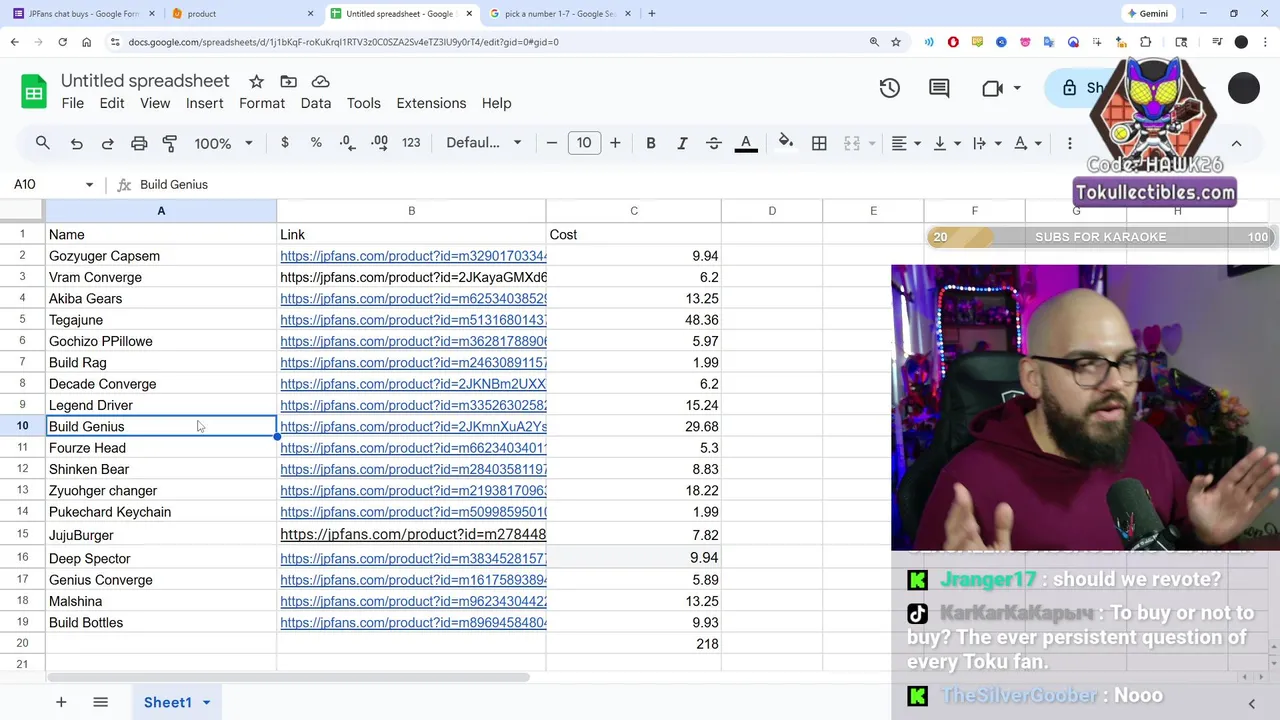The height and width of the screenshot is (720, 1280).
Task: Activate the paint format tool
Action: [x=170, y=143]
